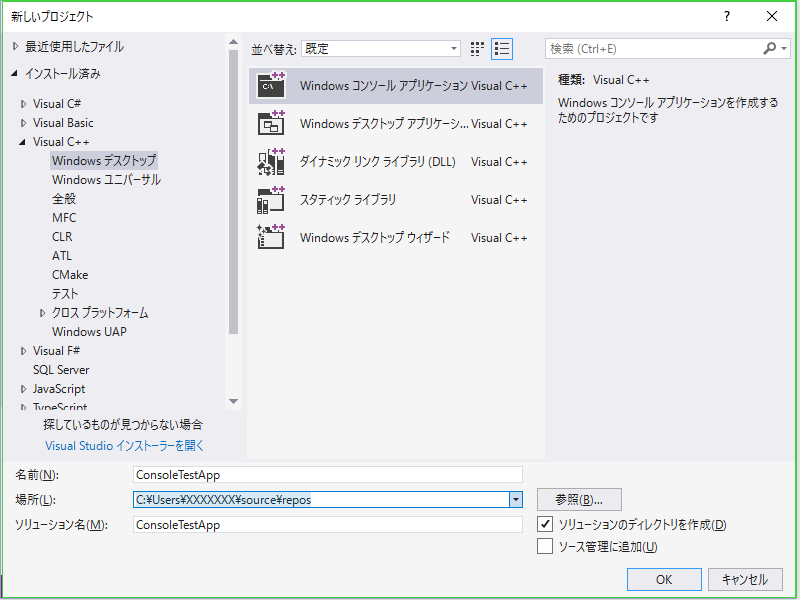This screenshot has height=600, width=800.
Task: Select the Windows コンソール アプリケーション template icon
Action: pyautogui.click(x=271, y=86)
